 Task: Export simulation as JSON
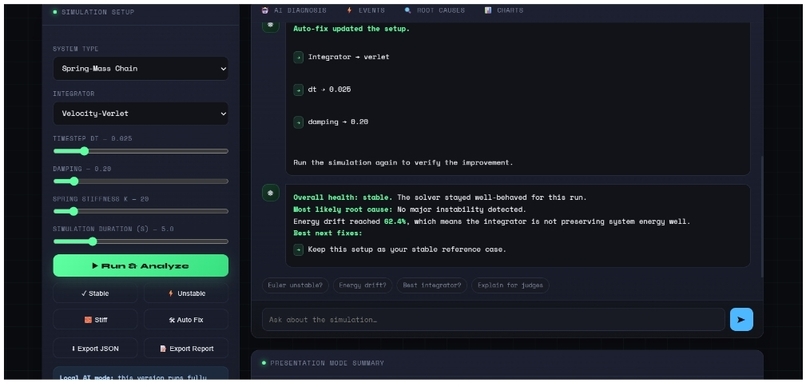pyautogui.click(x=95, y=348)
